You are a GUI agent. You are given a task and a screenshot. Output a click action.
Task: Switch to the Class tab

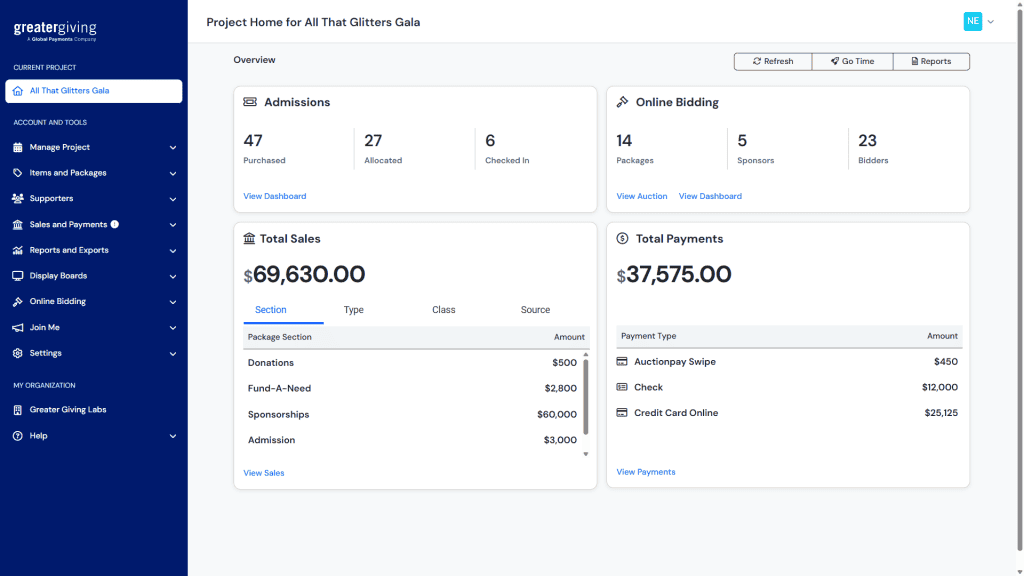click(443, 310)
